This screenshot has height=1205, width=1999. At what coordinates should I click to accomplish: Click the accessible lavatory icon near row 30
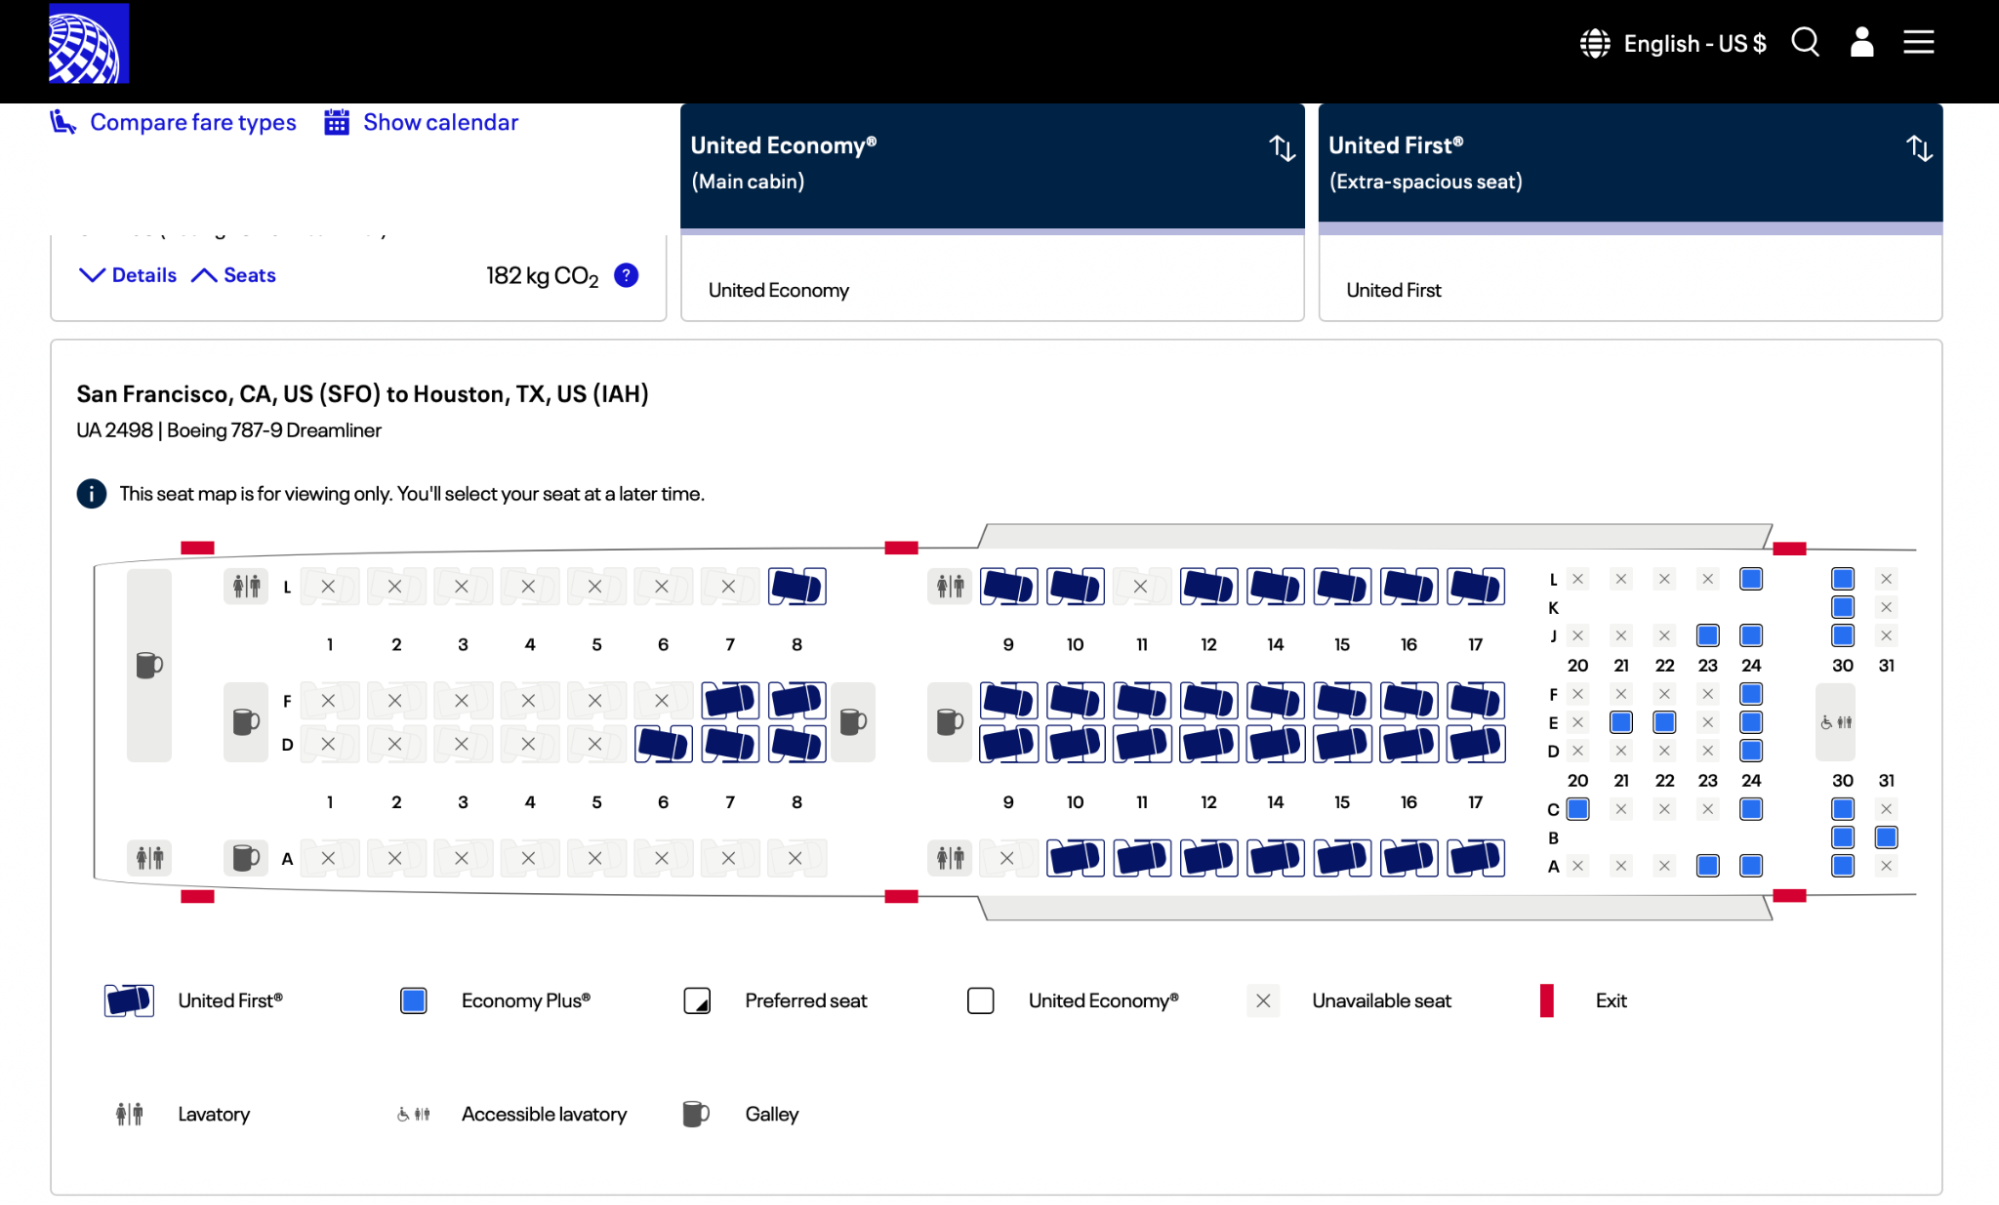[1836, 722]
